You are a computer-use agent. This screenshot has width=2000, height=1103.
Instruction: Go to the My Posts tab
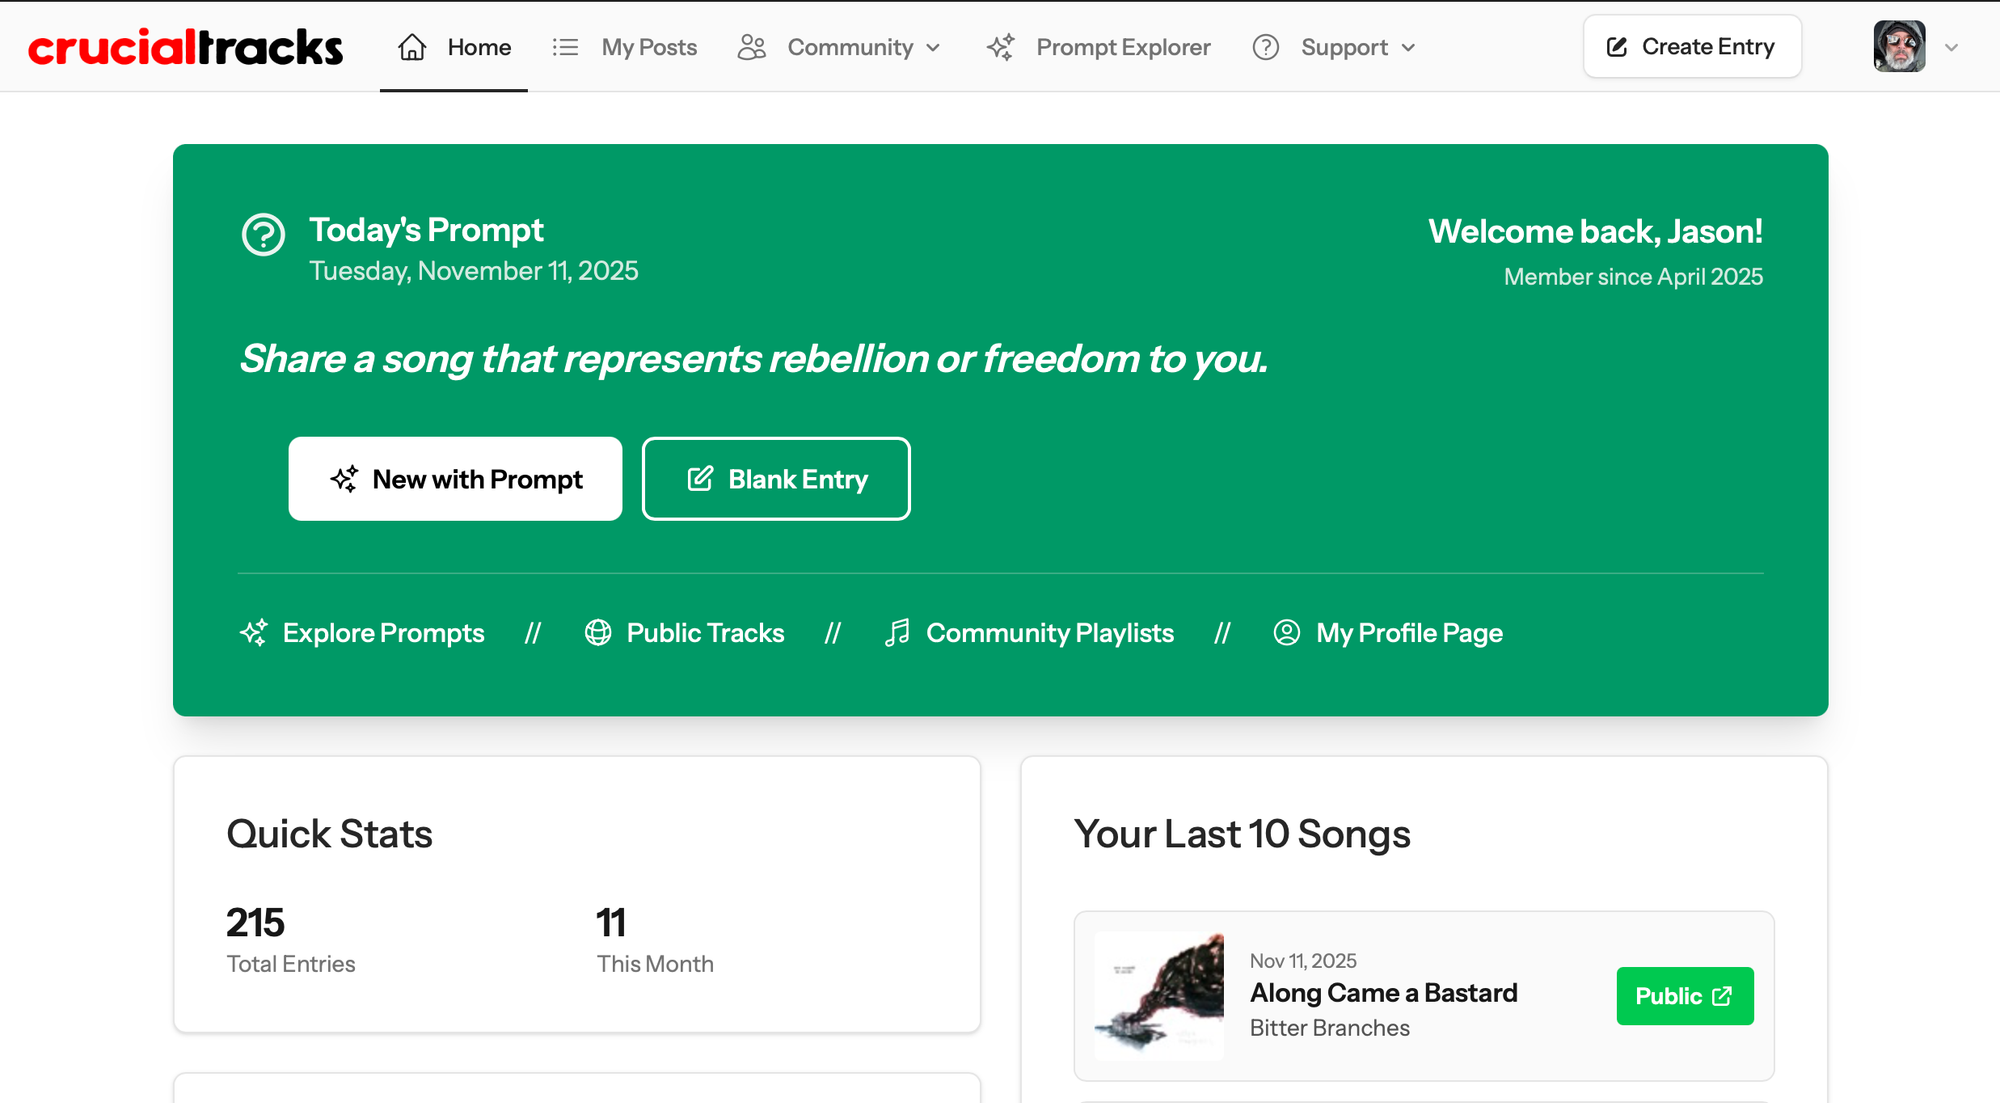(648, 47)
